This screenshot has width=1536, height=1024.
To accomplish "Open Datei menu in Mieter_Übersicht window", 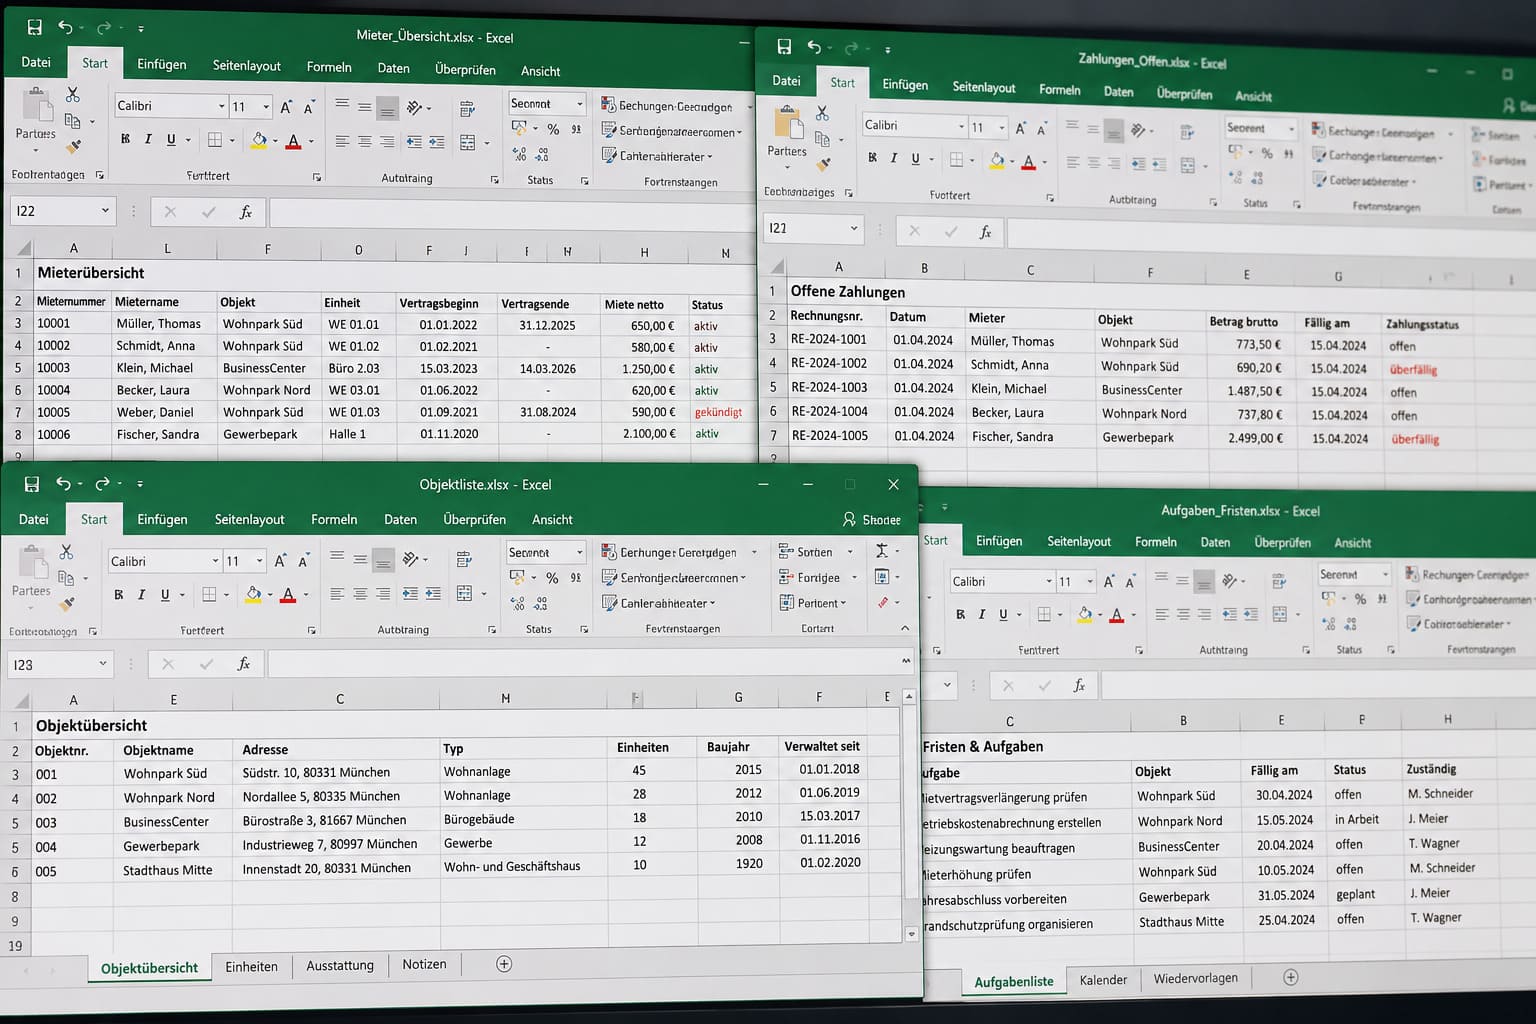I will coord(36,62).
